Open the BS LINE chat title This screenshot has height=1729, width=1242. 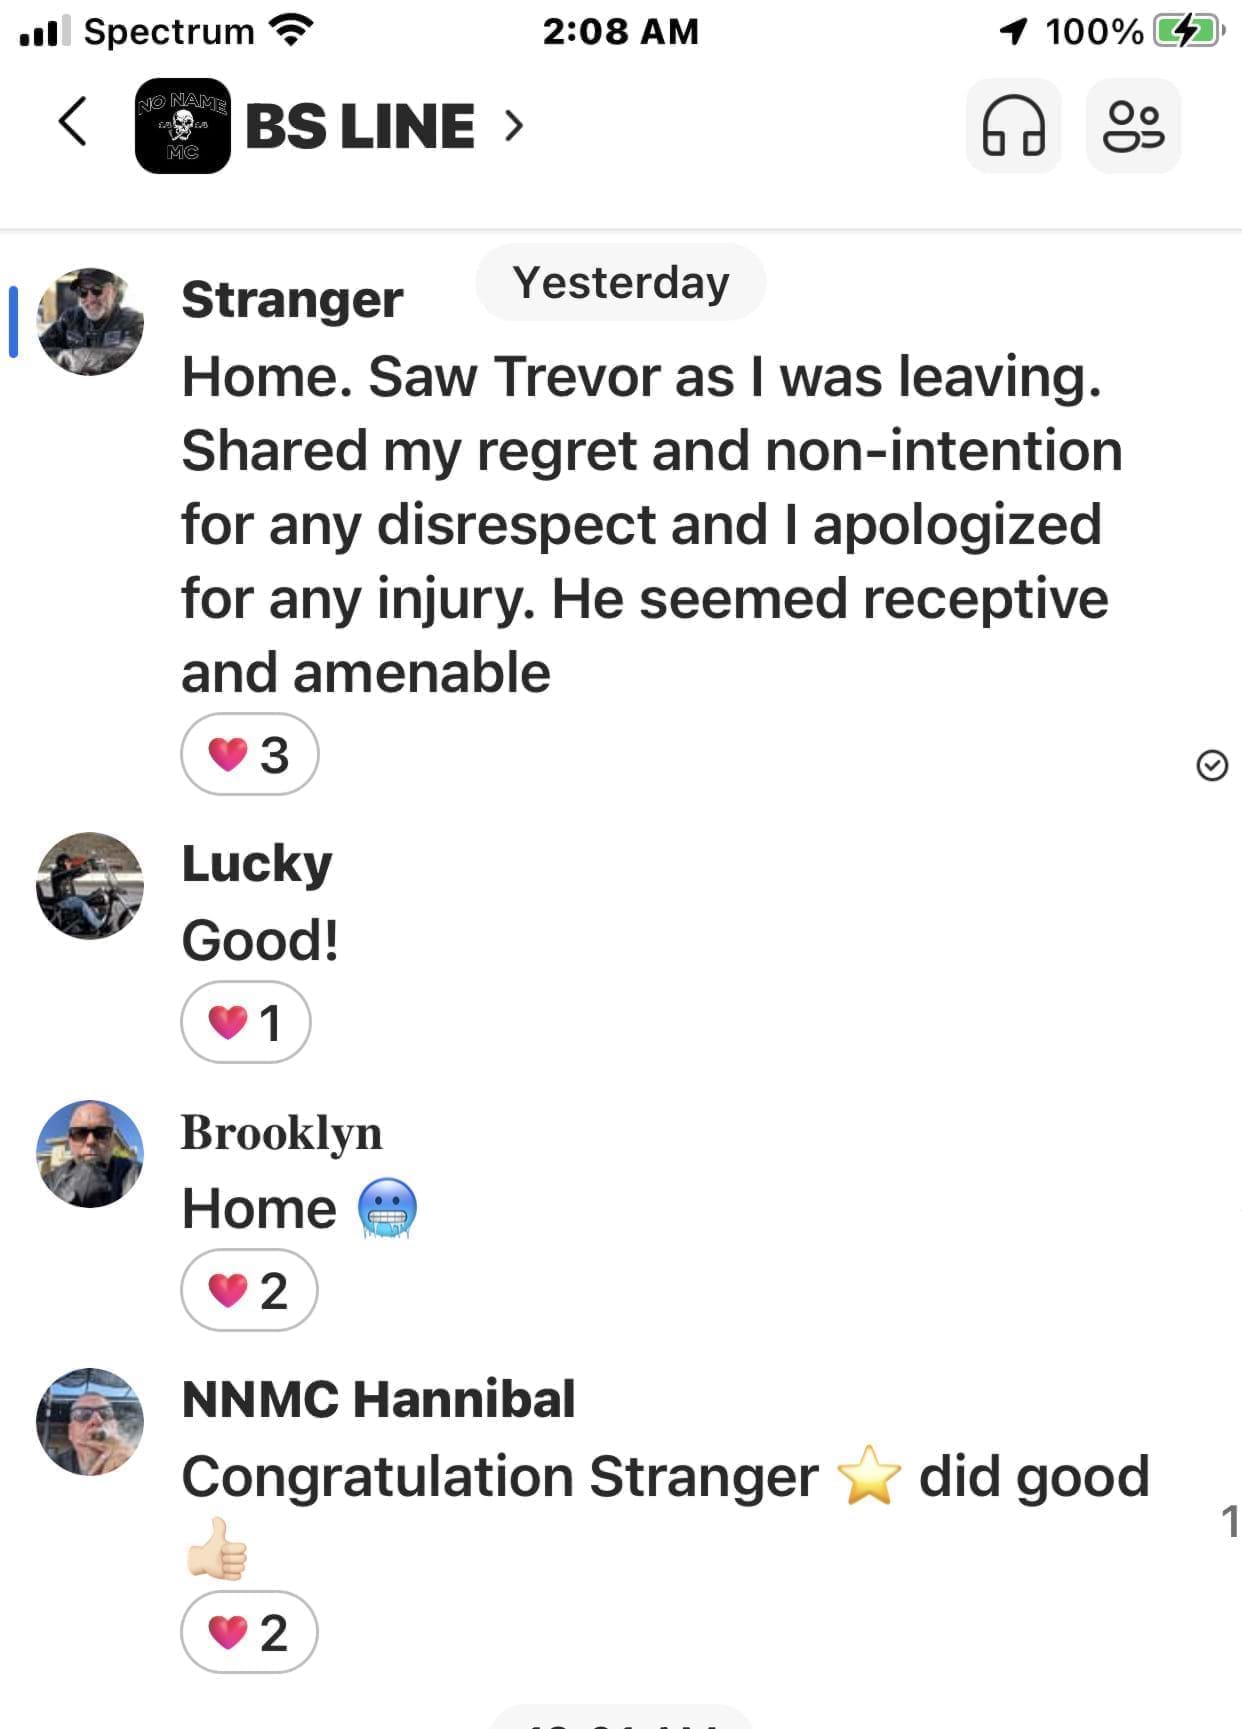click(x=360, y=126)
